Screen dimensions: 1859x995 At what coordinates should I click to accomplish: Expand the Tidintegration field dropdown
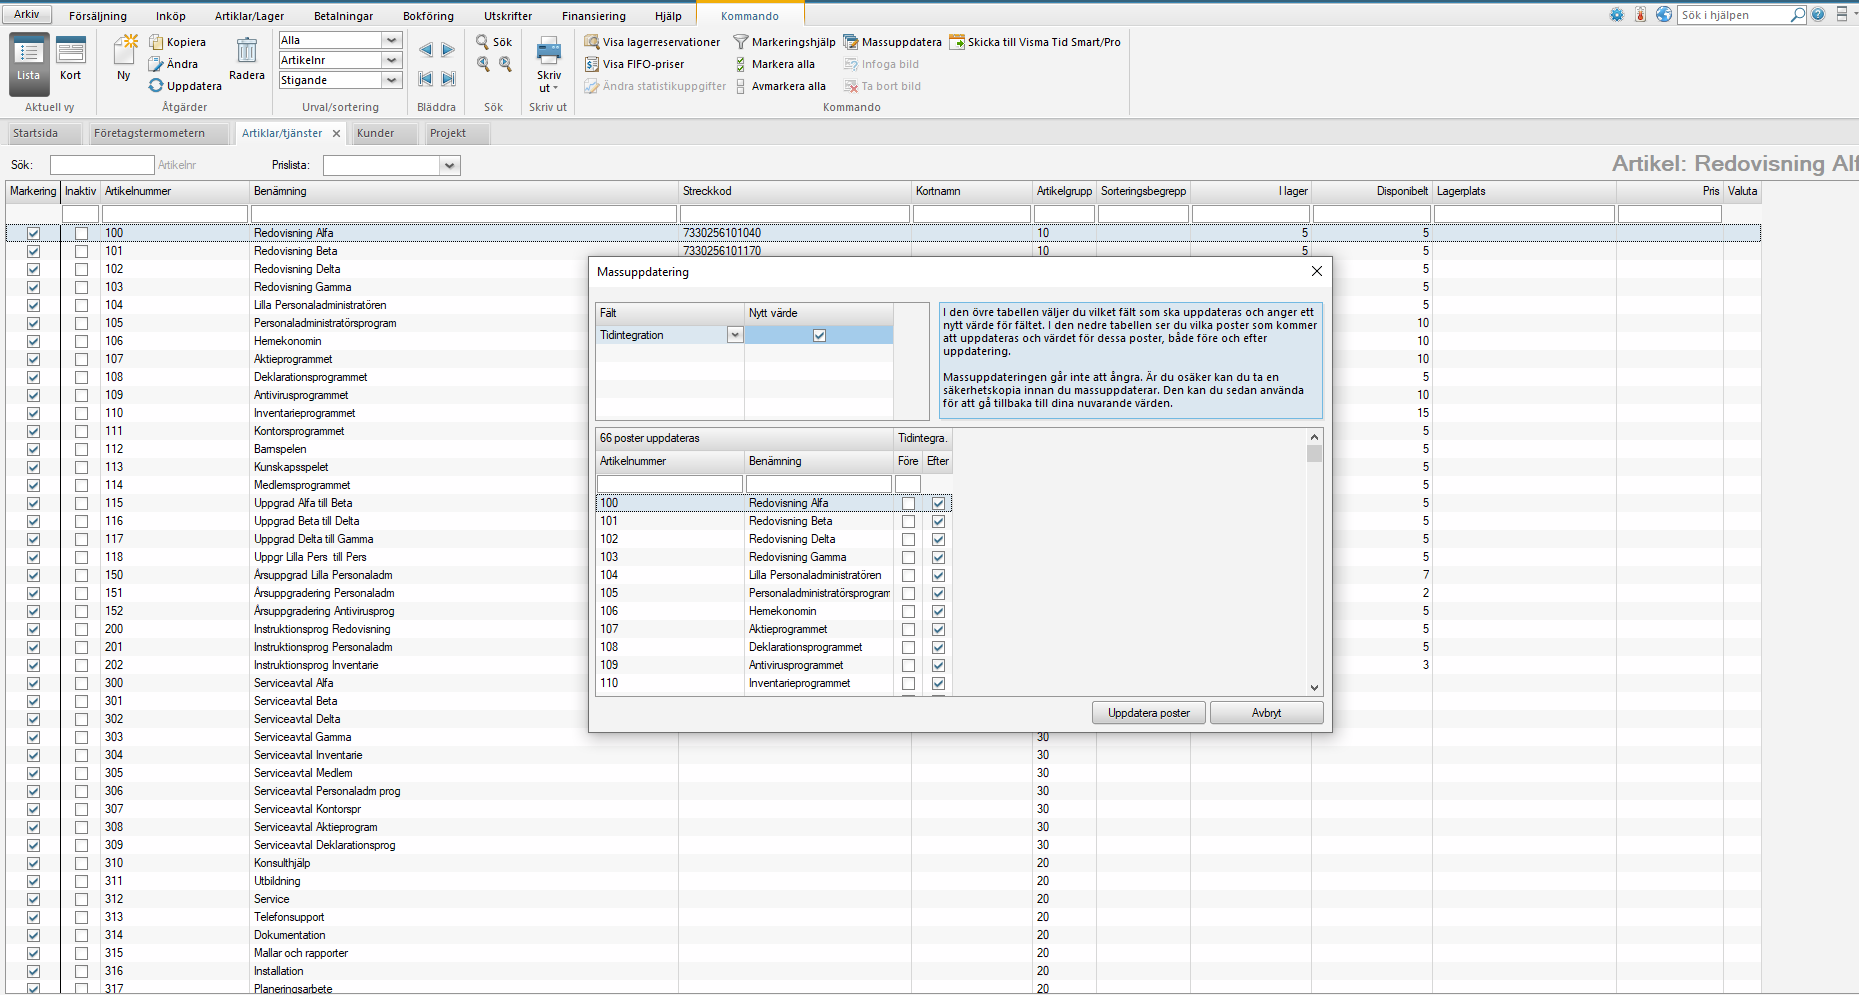click(735, 335)
